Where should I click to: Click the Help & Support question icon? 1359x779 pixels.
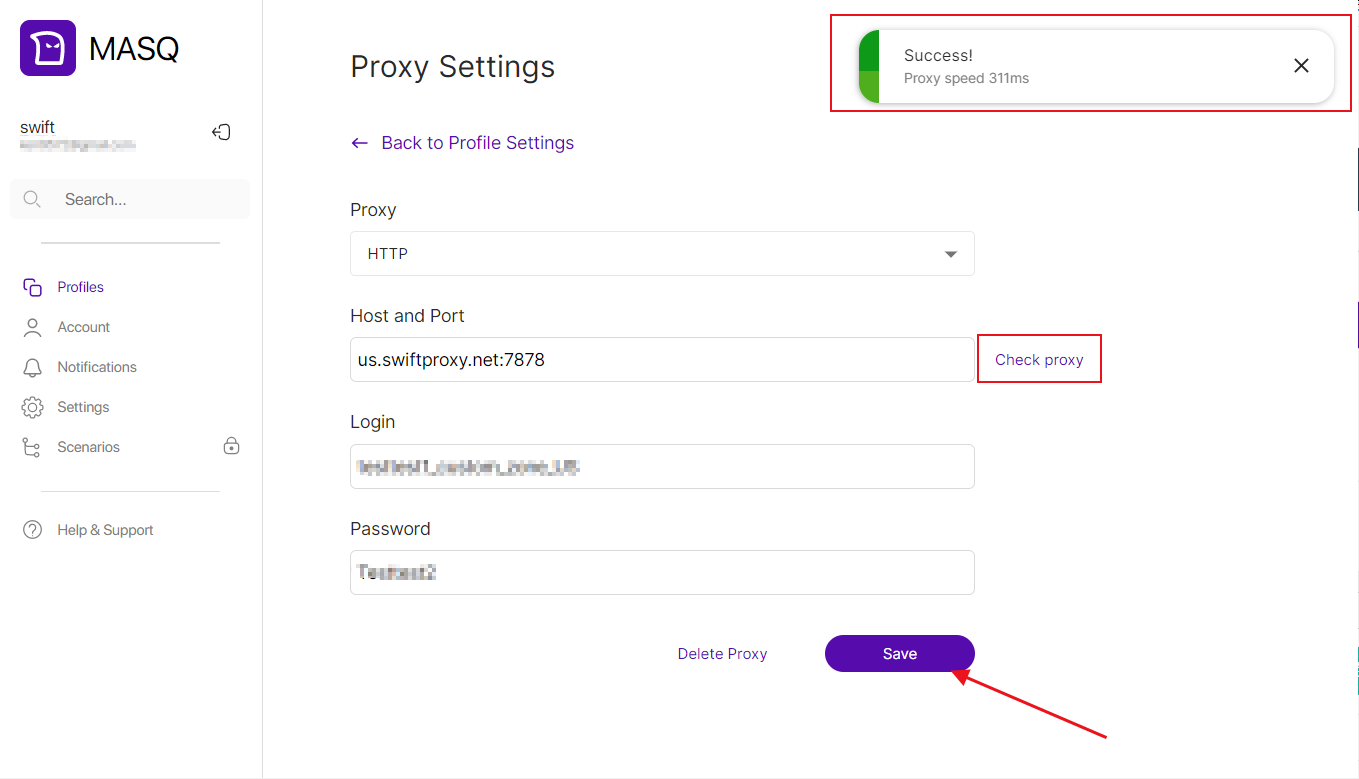tap(32, 530)
